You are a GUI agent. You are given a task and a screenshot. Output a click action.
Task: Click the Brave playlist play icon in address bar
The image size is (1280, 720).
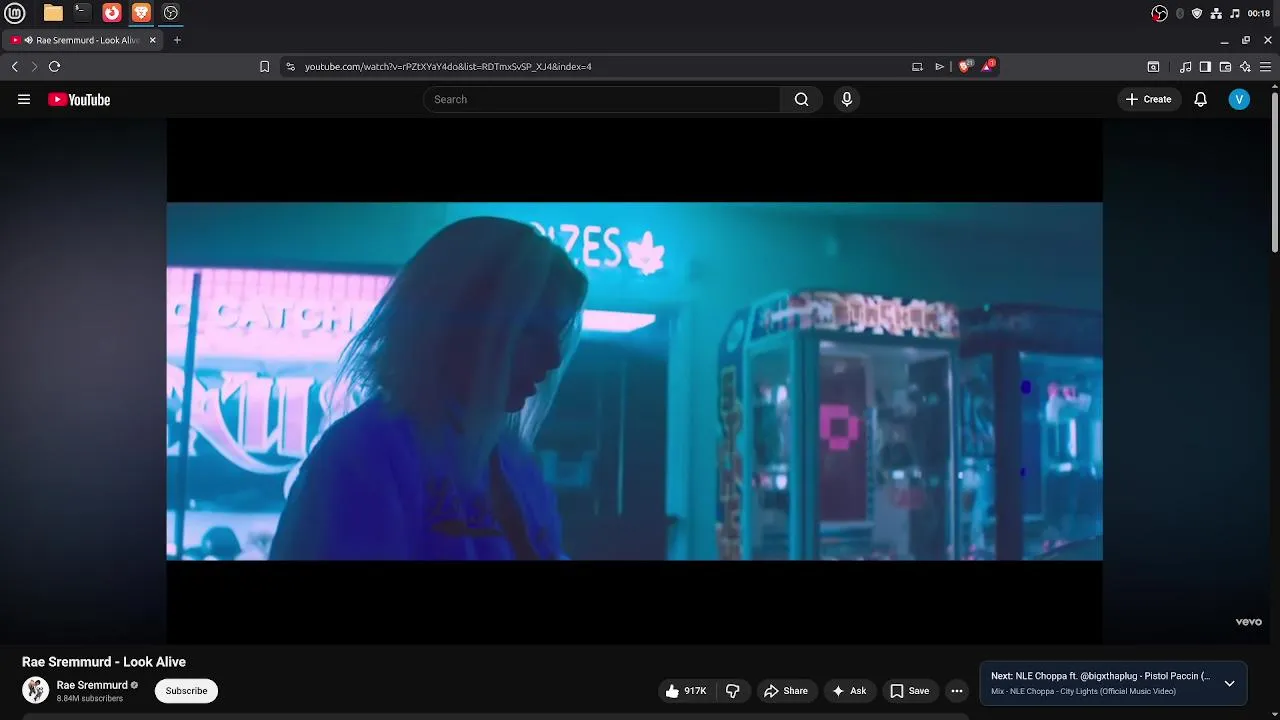pos(939,66)
